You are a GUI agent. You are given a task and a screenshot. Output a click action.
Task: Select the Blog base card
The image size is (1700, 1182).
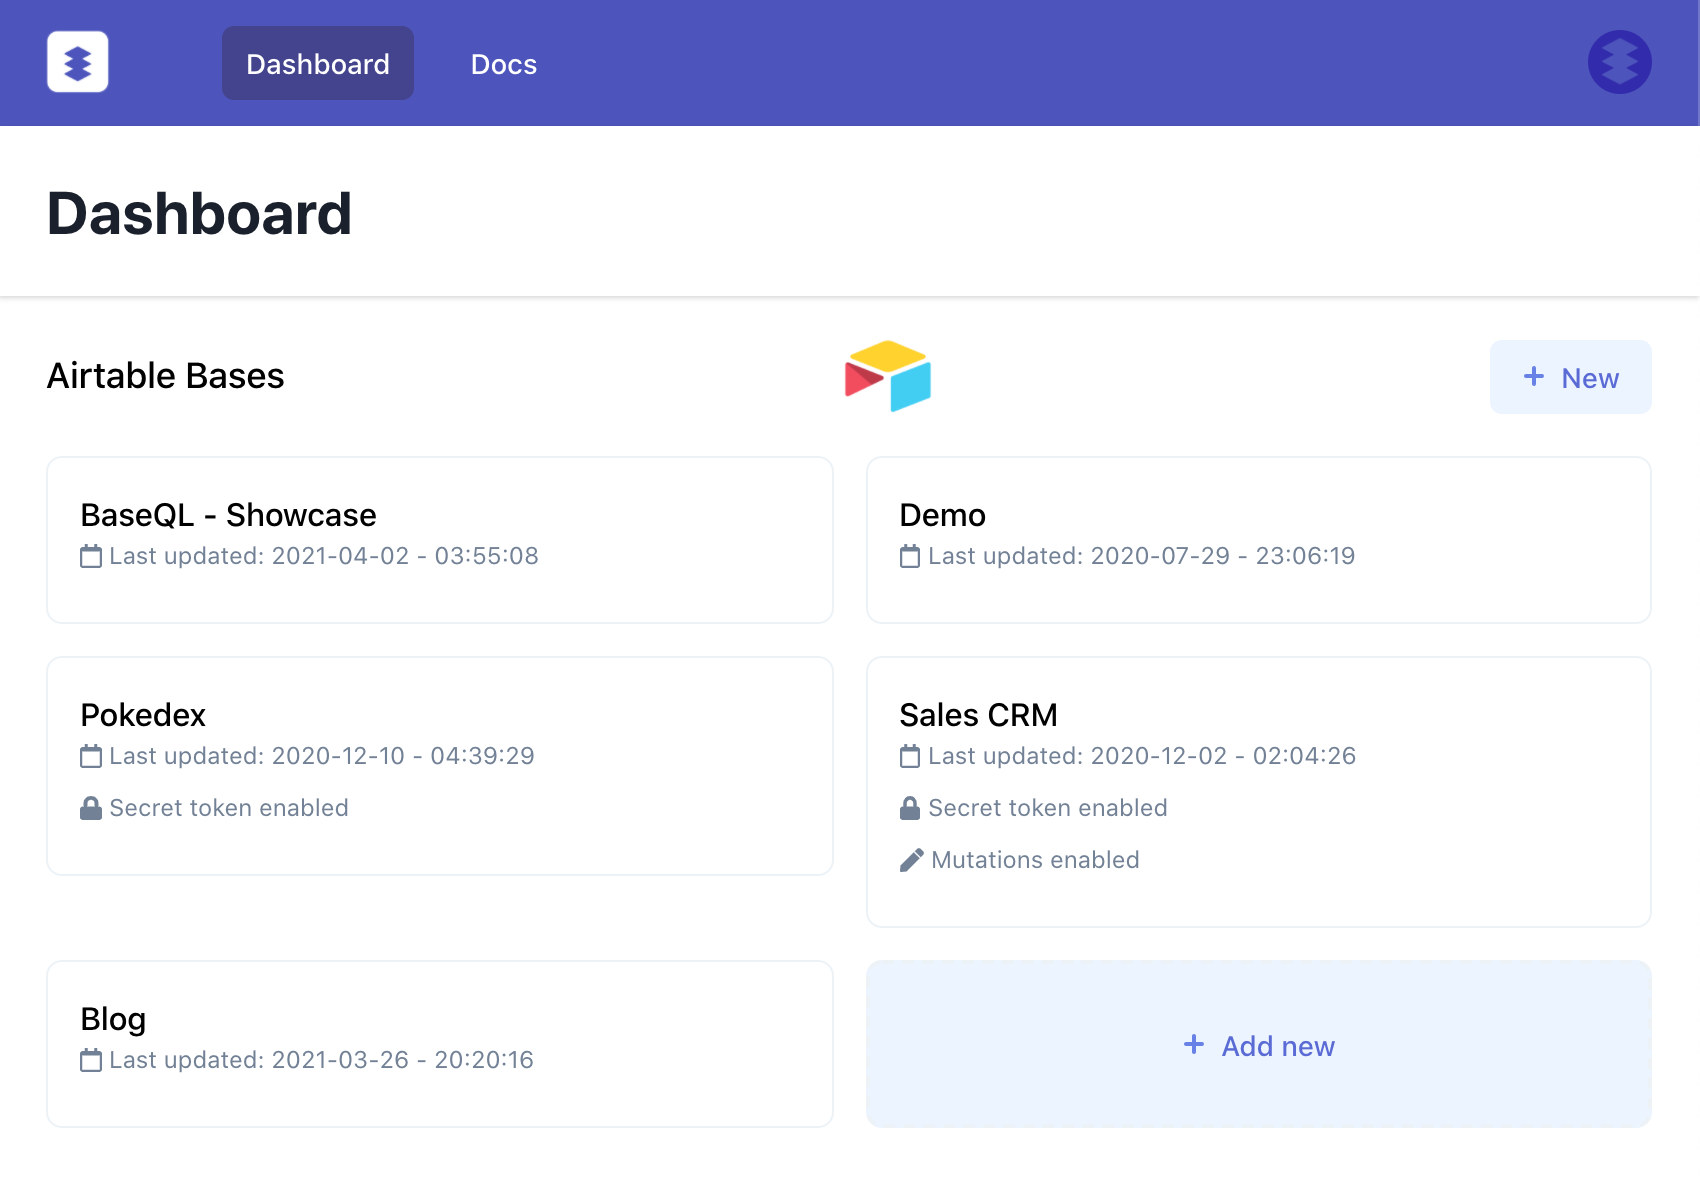439,1043
